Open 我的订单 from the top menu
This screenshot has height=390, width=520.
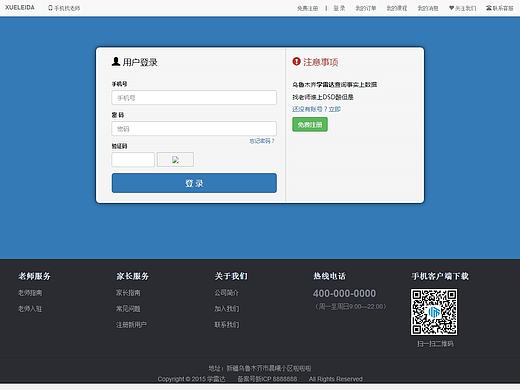coord(366,8)
